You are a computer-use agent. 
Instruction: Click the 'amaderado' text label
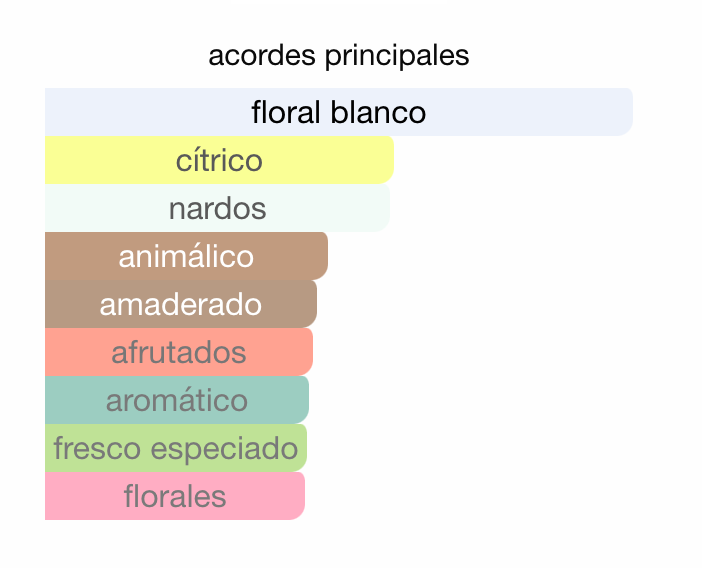pyautogui.click(x=180, y=304)
